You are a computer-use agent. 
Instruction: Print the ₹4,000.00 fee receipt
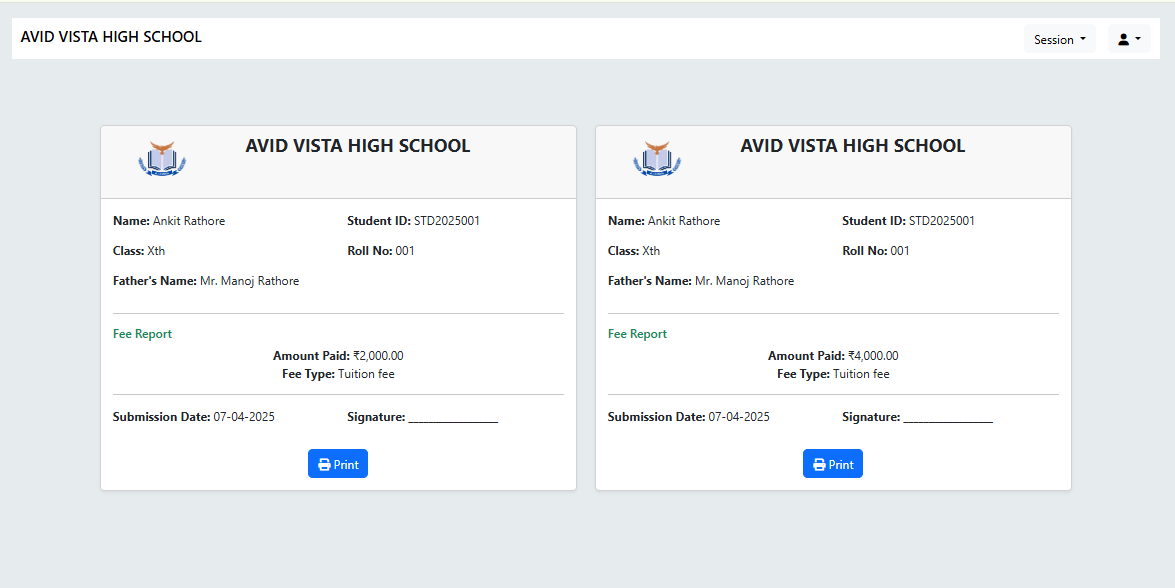pos(833,464)
